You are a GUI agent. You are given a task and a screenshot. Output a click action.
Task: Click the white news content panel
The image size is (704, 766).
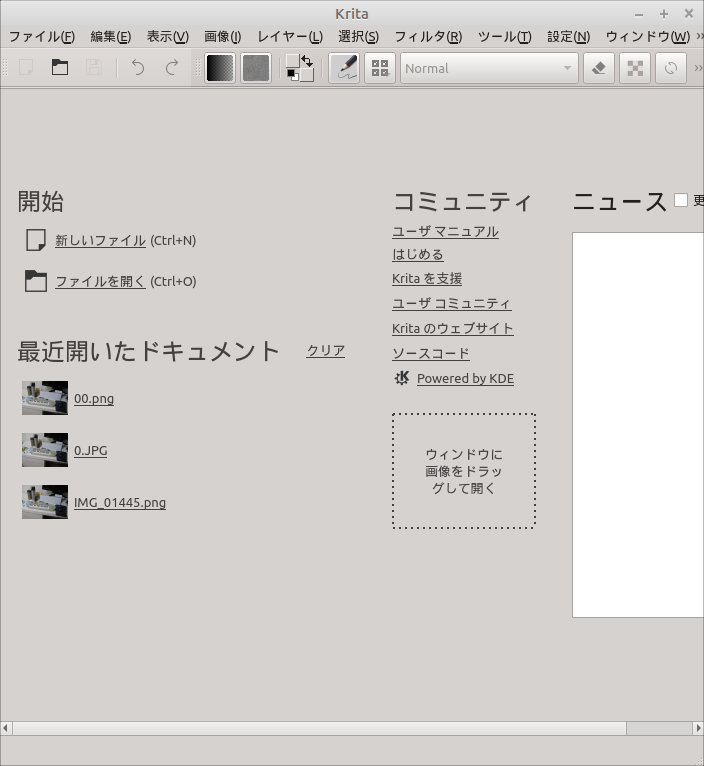[x=638, y=425]
